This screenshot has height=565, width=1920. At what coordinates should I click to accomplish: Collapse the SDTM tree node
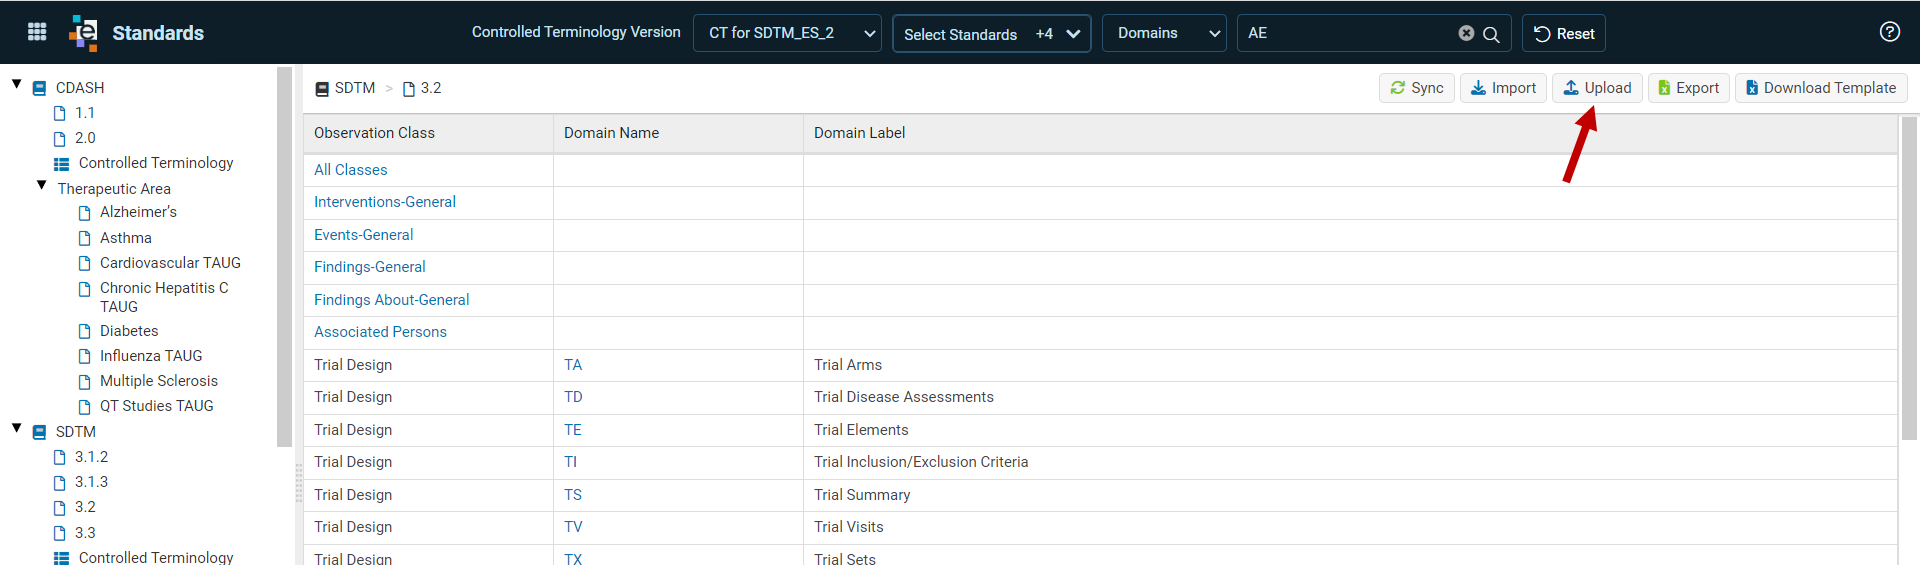click(x=17, y=428)
